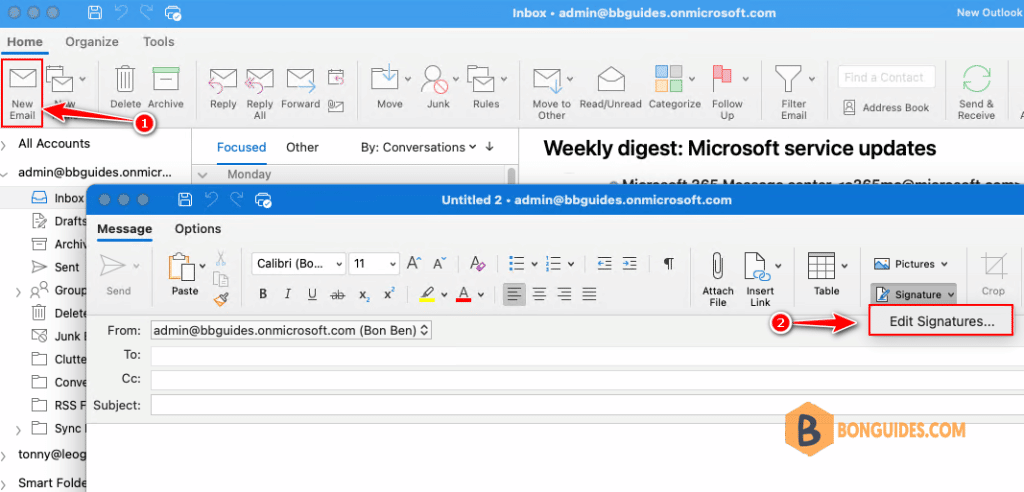This screenshot has height=492, width=1024.
Task: Click the Subject input field
Action: click(587, 405)
